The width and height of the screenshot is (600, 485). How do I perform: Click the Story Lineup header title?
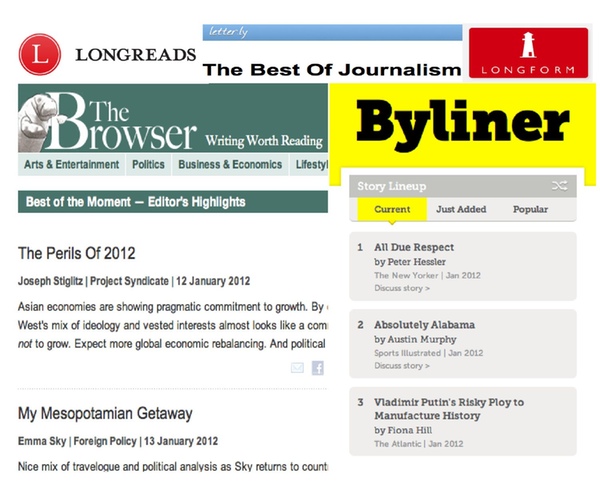(391, 186)
